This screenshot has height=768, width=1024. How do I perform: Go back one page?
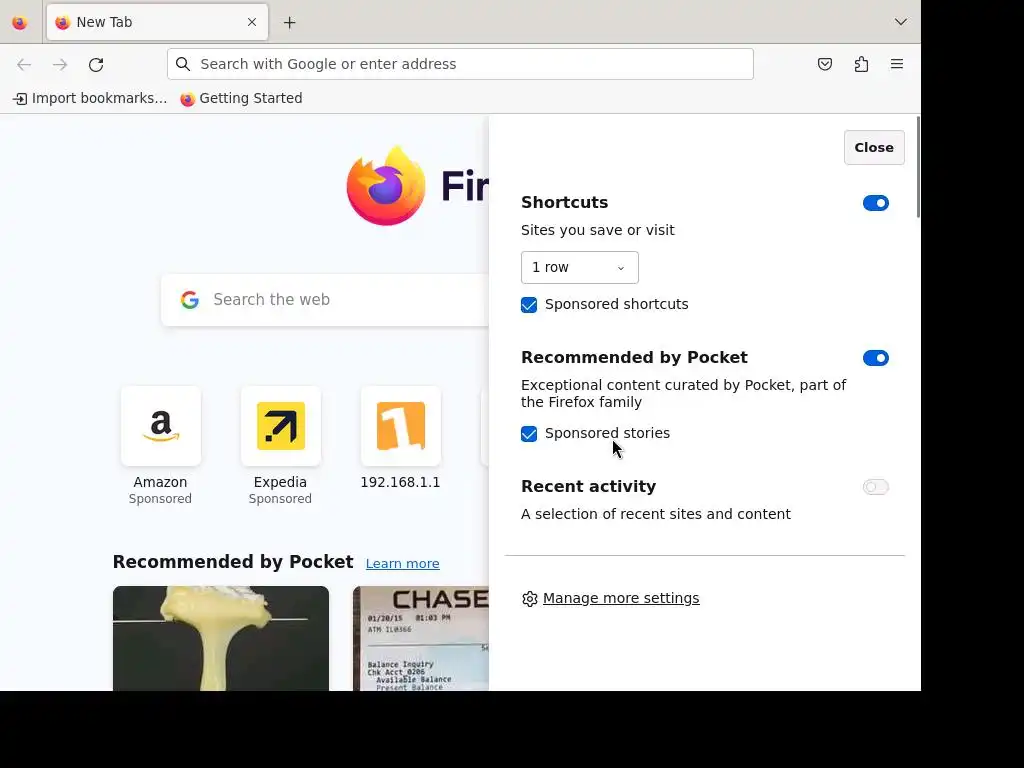click(x=24, y=64)
